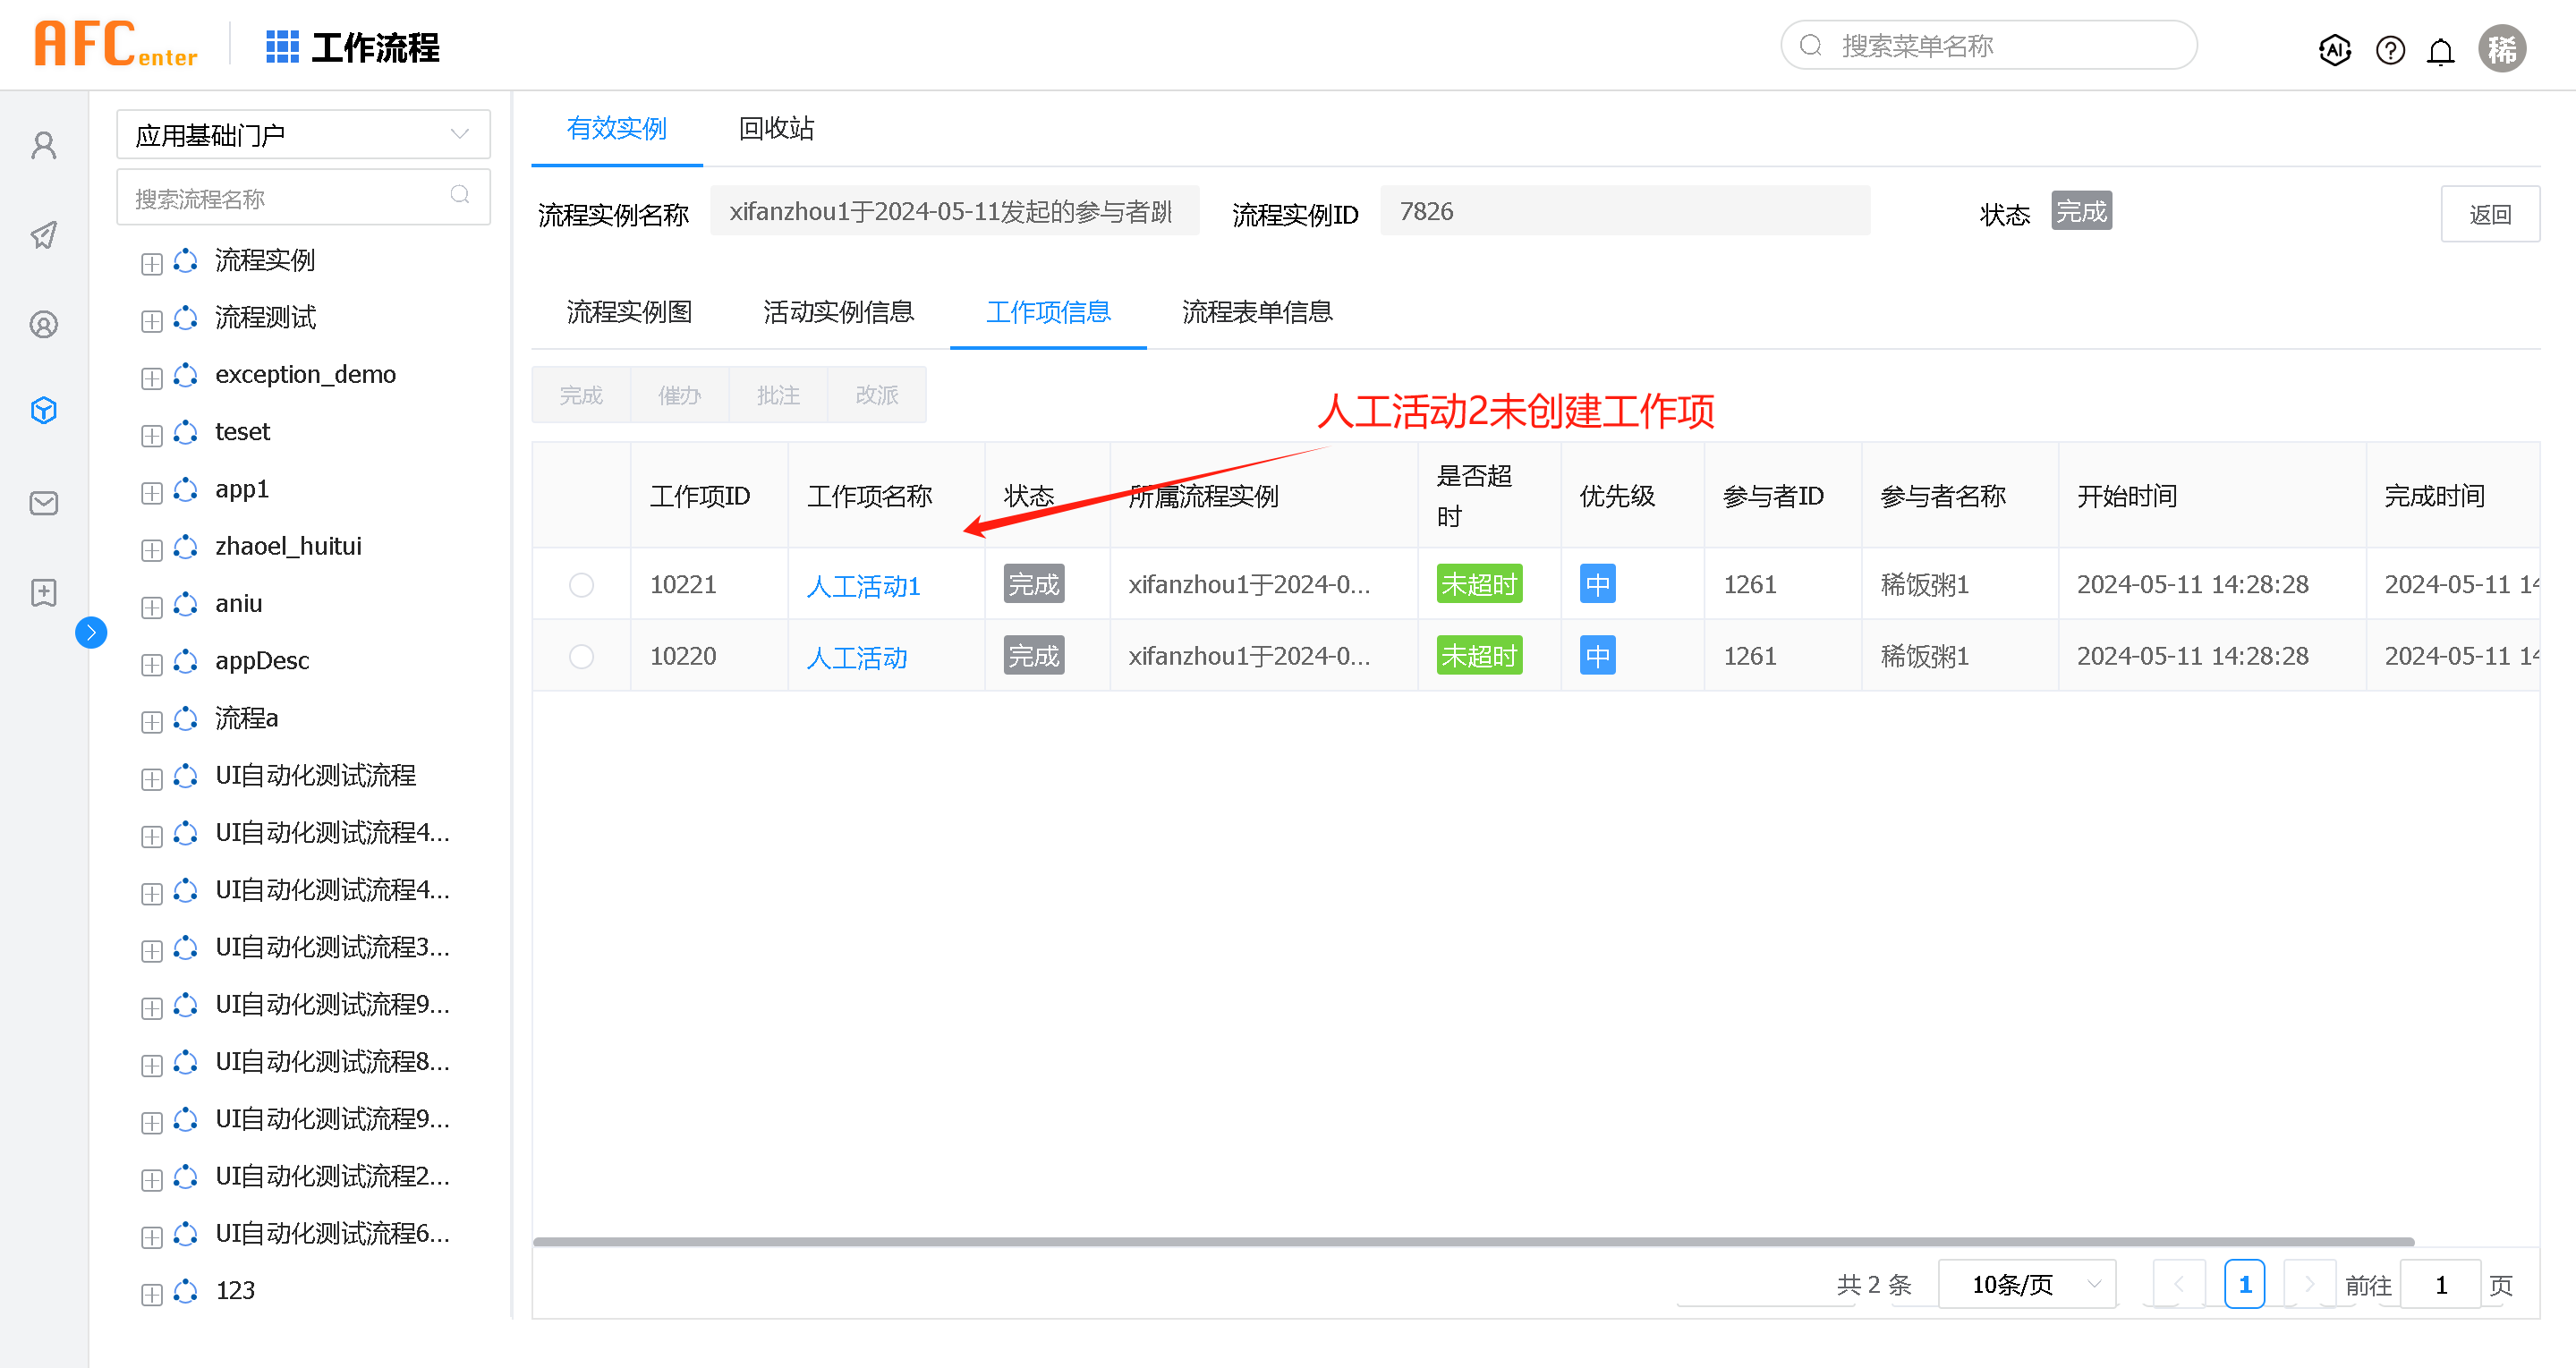Click the cube workflow sidebar icon
The image size is (2576, 1368).
44,410
